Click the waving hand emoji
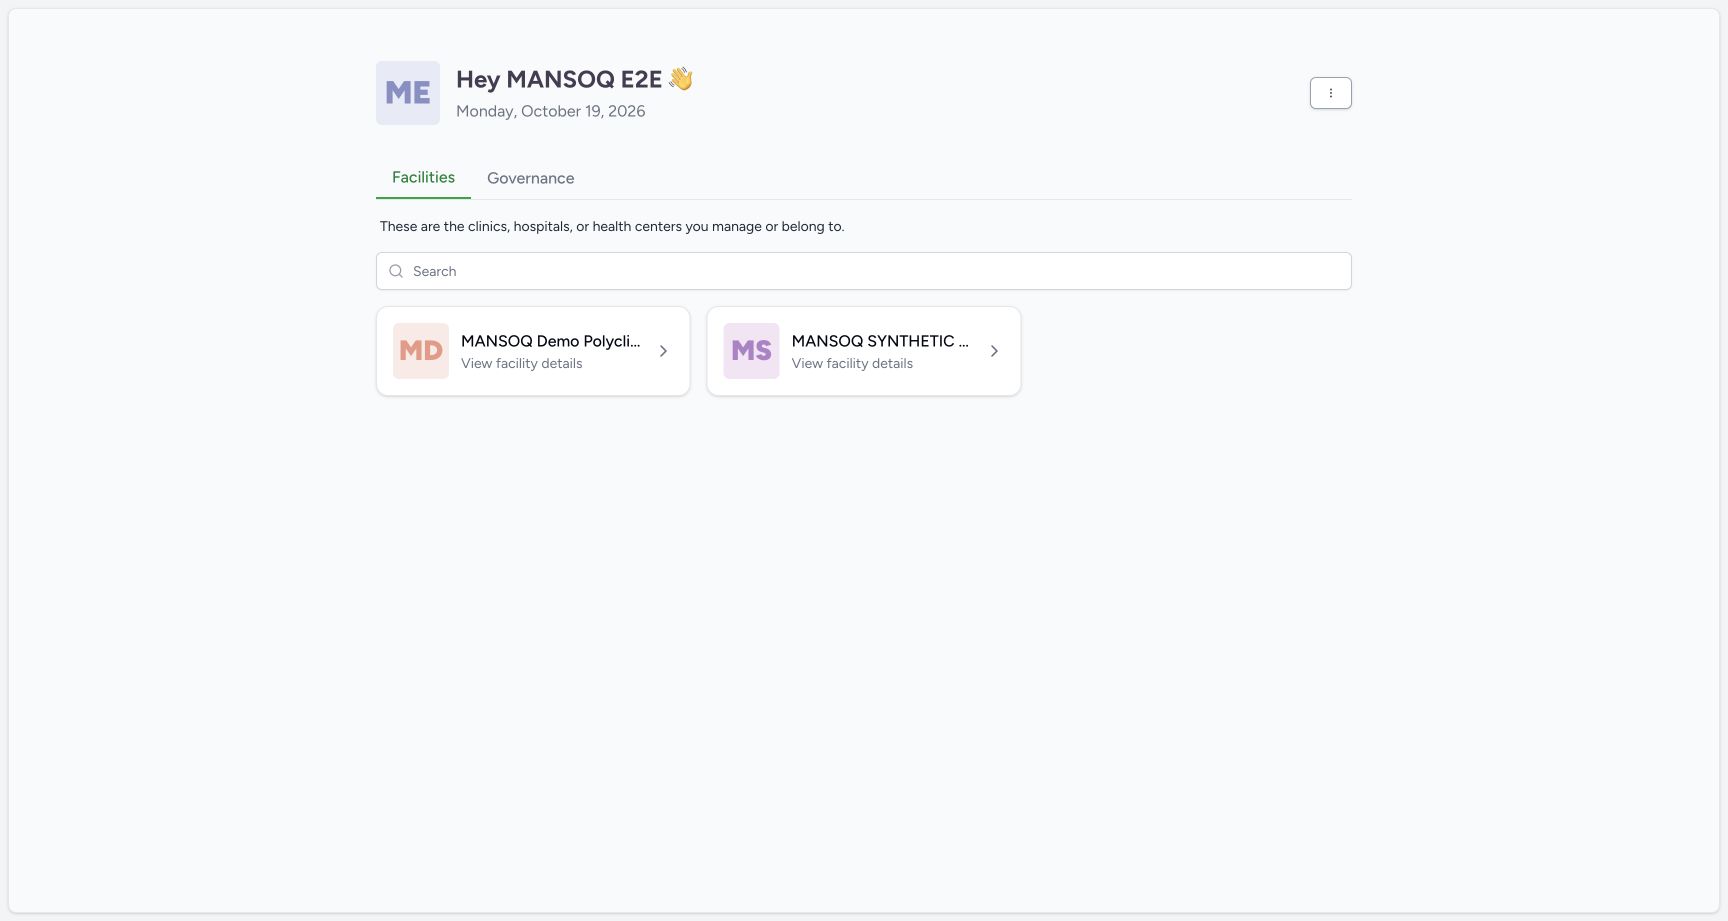Viewport: 1728px width, 921px height. point(681,78)
